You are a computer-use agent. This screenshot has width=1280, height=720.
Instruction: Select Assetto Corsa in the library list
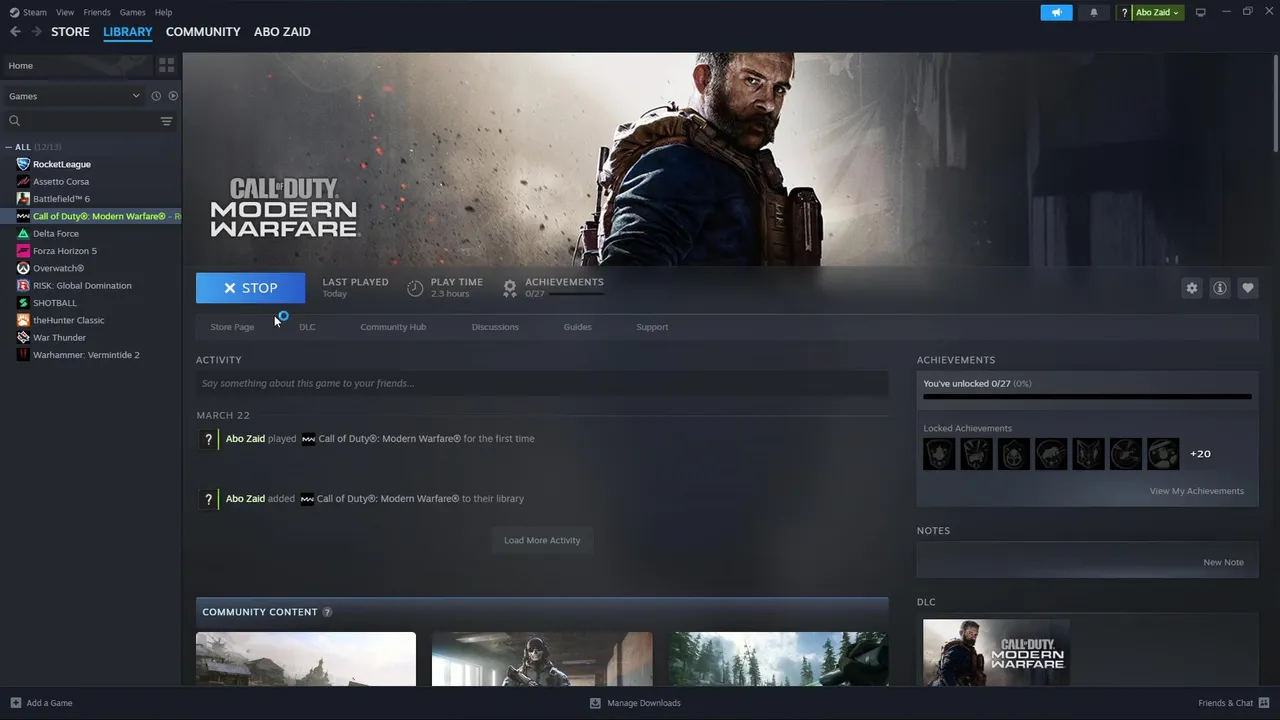click(61, 181)
